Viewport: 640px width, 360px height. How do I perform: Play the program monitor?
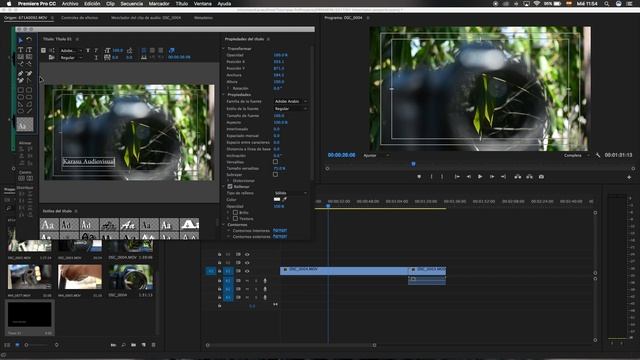[480, 177]
